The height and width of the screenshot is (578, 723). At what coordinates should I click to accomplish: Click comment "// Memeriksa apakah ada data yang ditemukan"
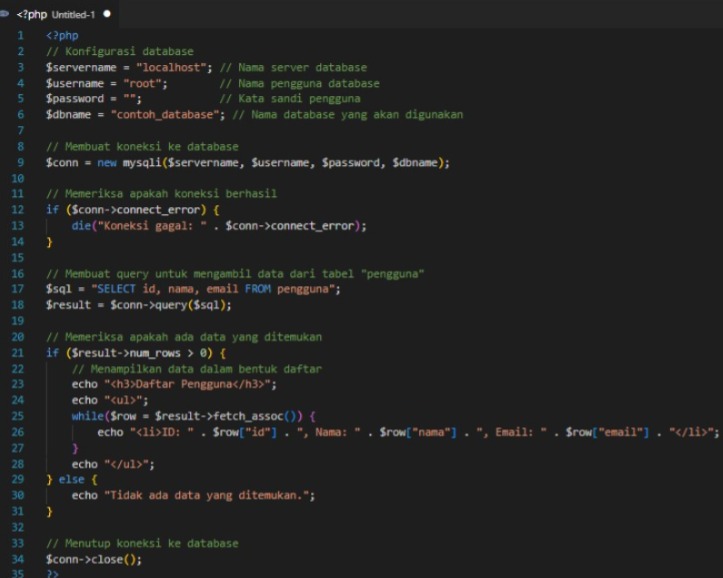click(184, 337)
